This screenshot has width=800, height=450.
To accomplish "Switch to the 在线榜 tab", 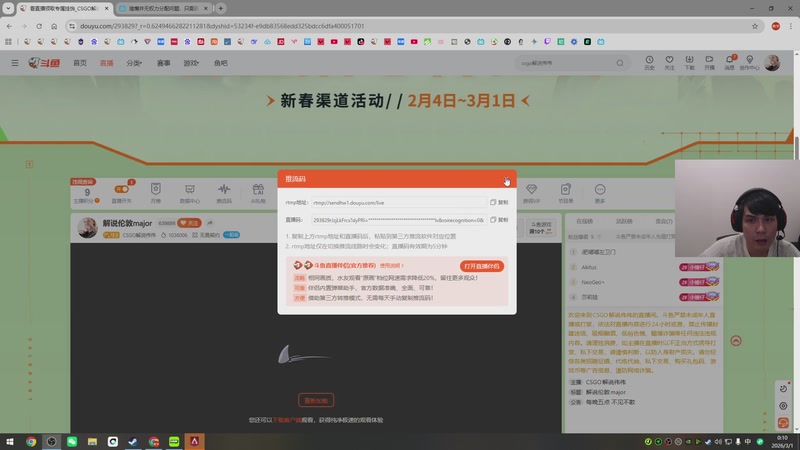I will point(584,221).
